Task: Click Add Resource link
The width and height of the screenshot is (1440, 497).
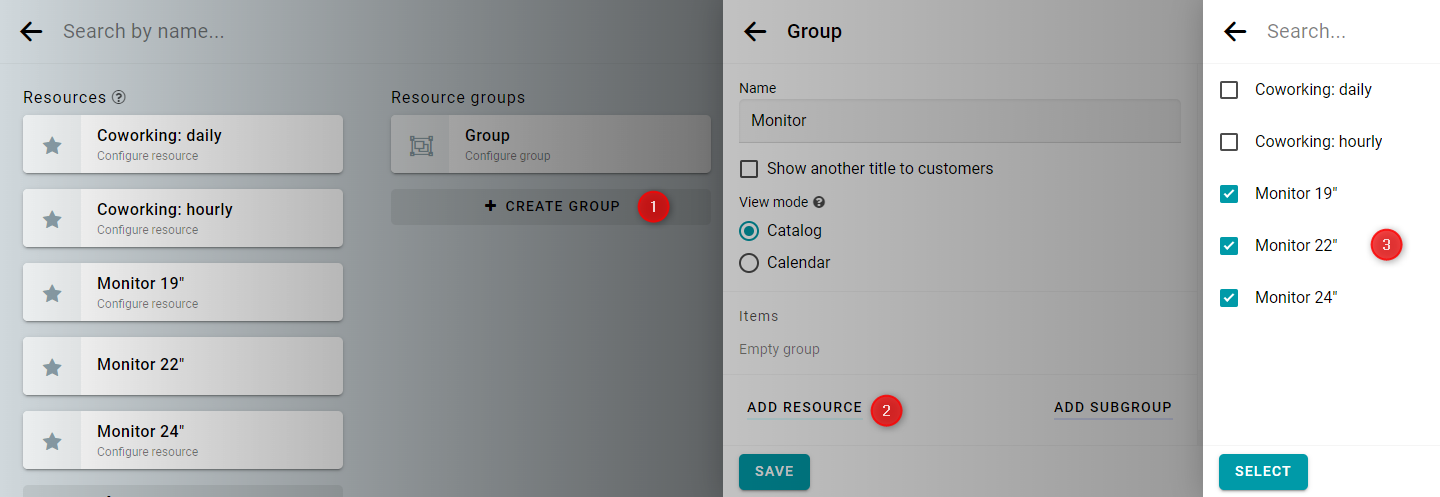Action: (804, 407)
